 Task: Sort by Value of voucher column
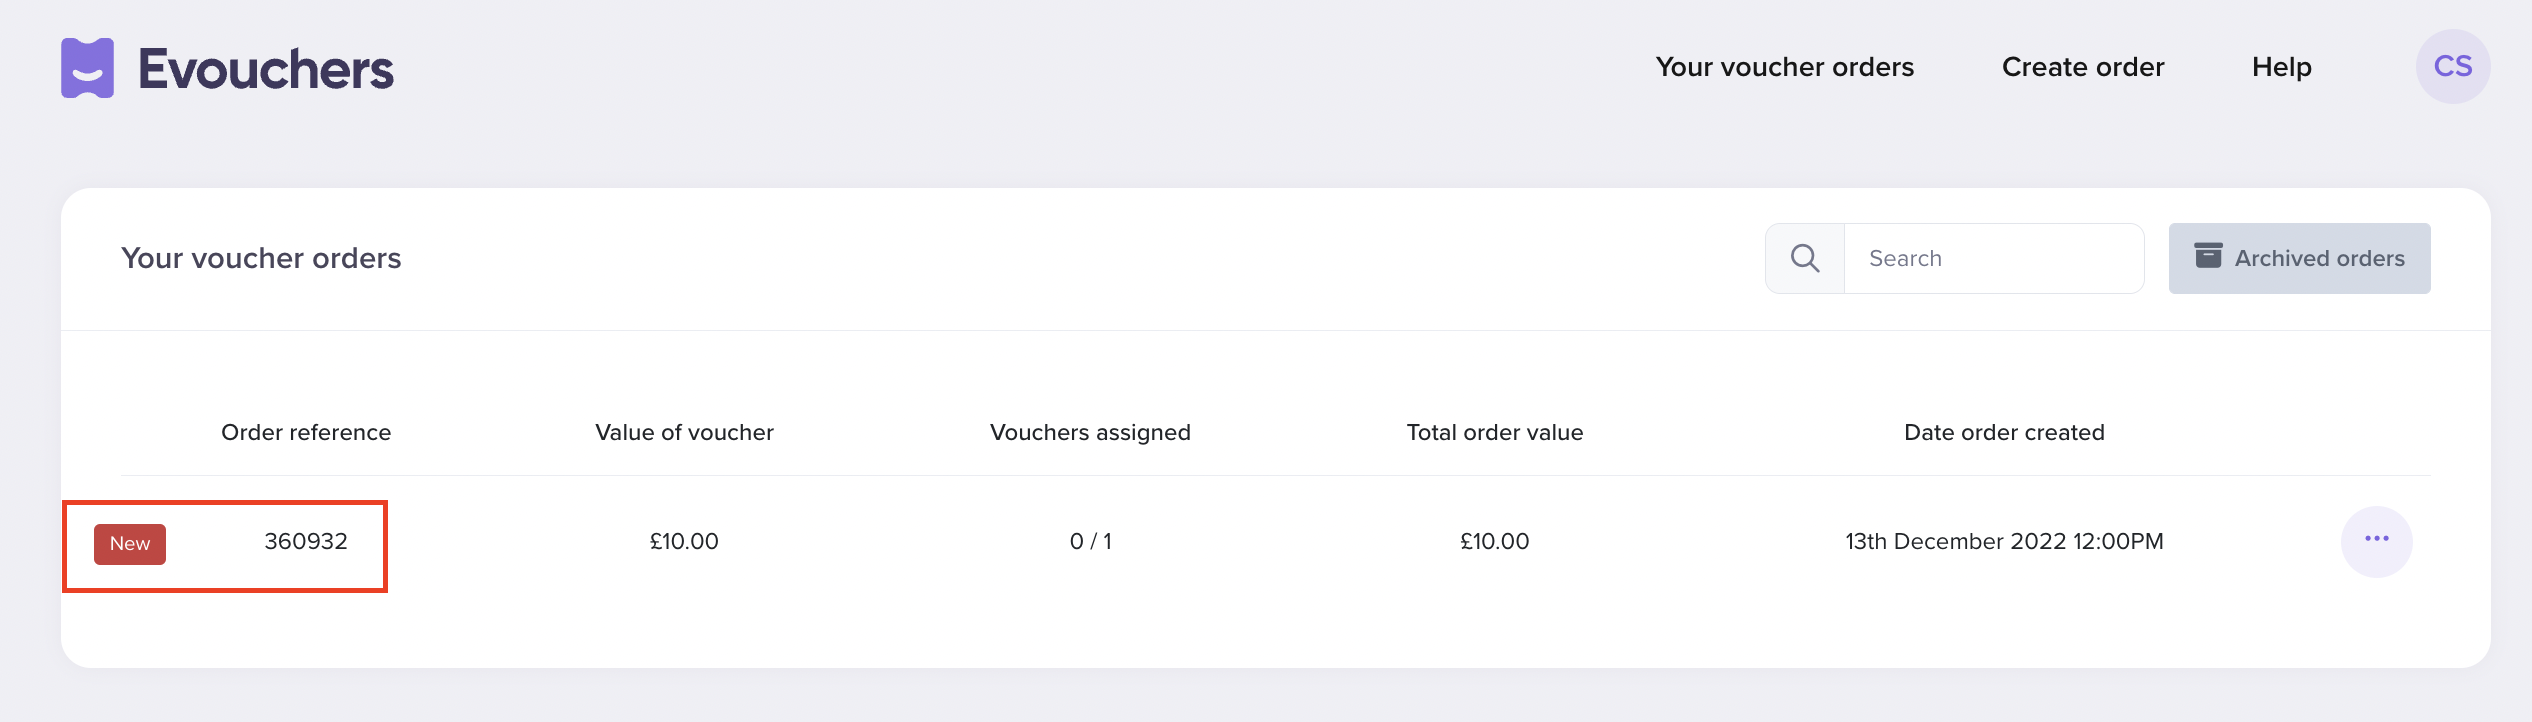click(684, 432)
